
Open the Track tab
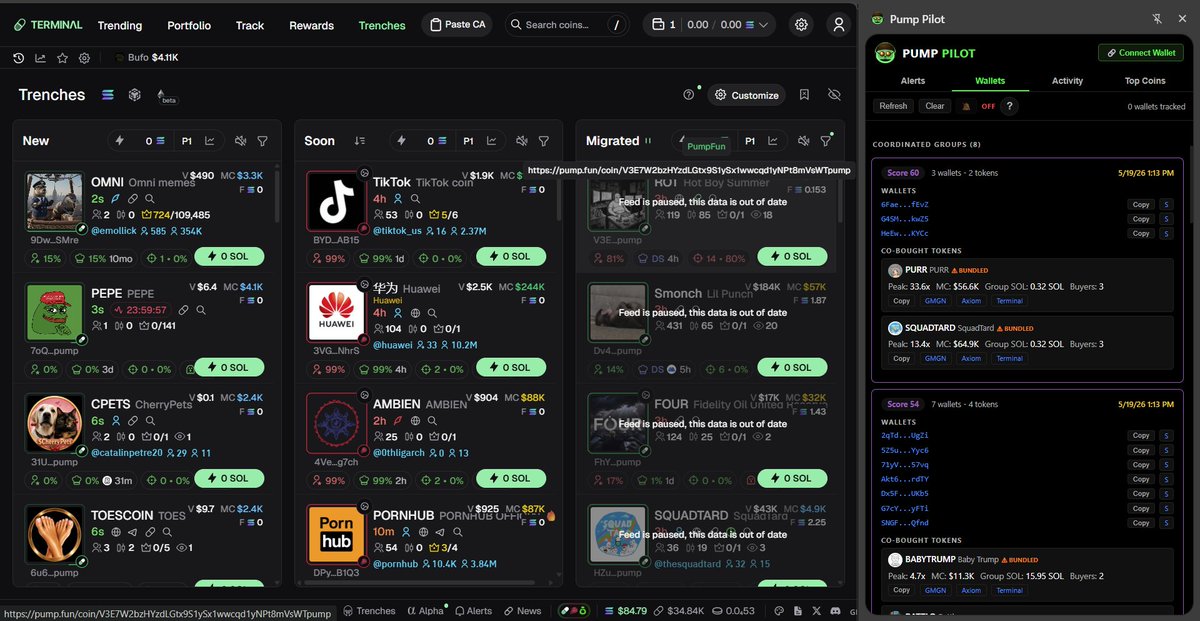[x=250, y=25]
